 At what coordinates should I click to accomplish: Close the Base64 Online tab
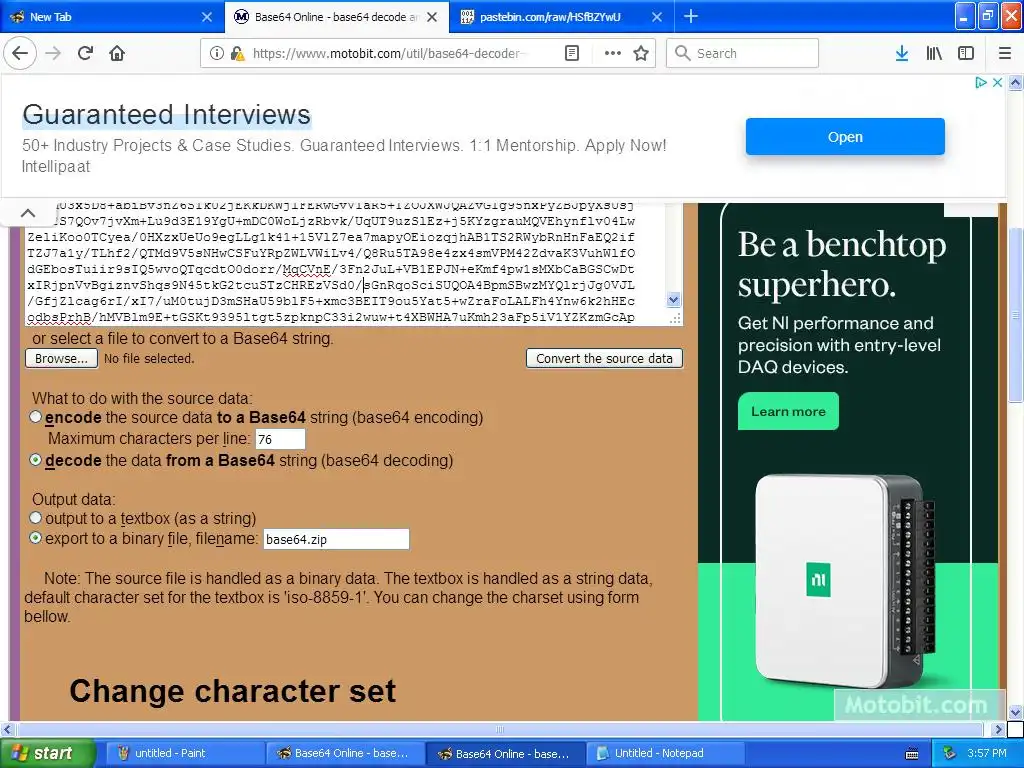(432, 17)
